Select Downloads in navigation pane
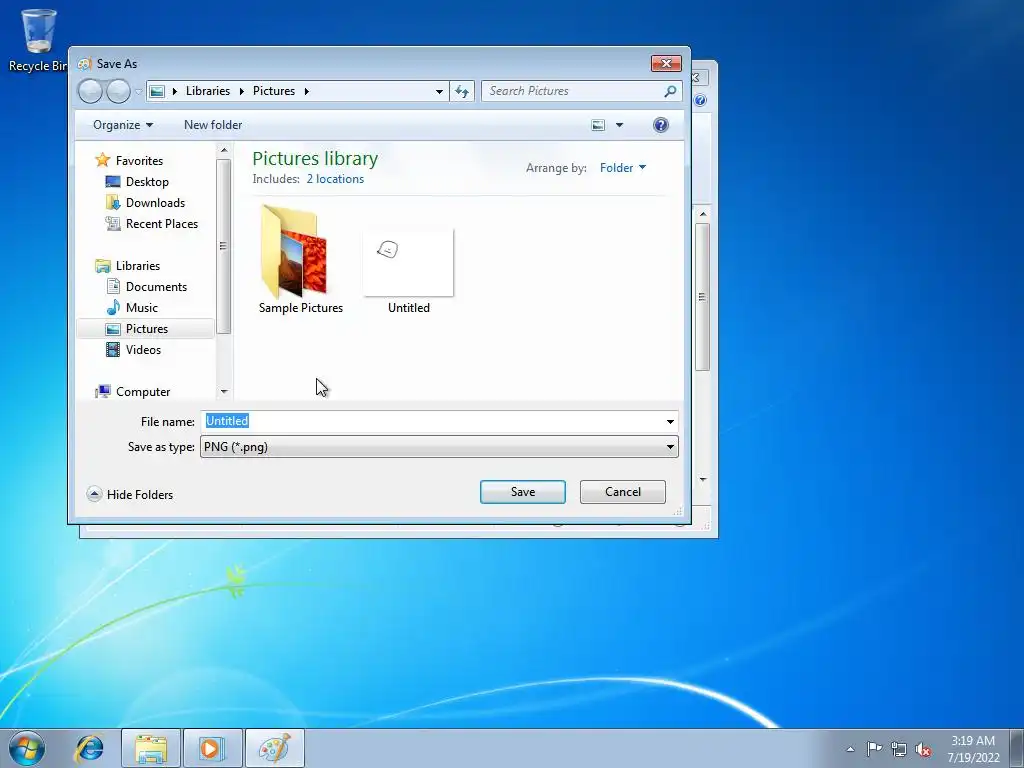This screenshot has height=768, width=1024. pyautogui.click(x=155, y=202)
